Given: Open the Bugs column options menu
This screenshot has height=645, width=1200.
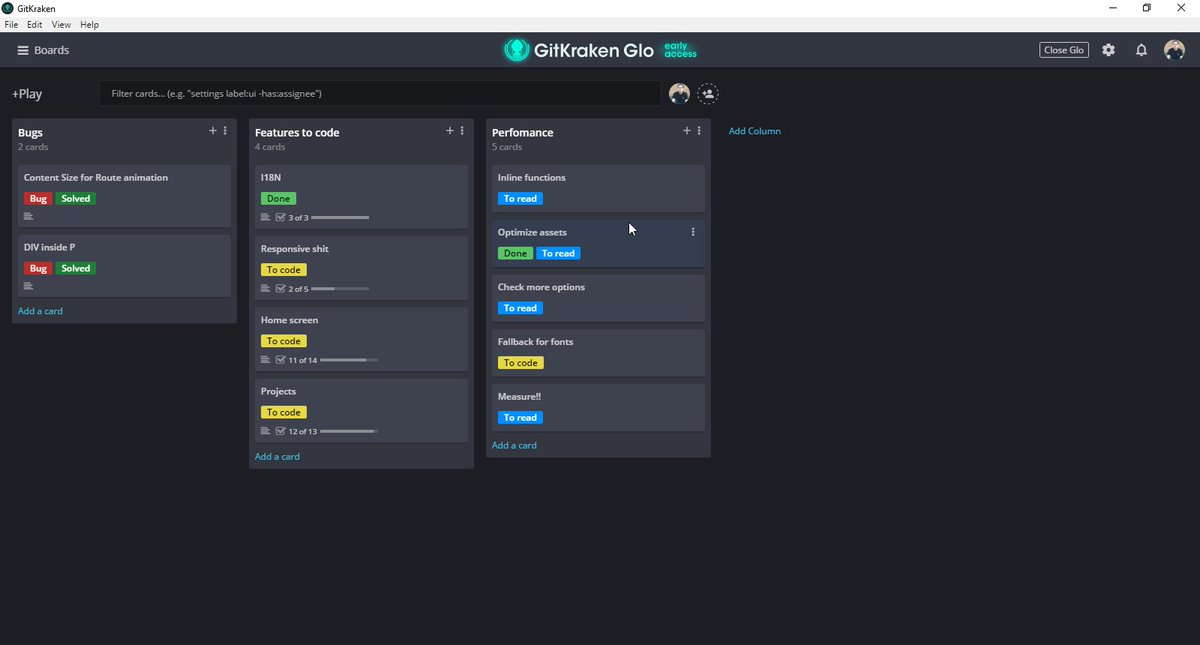Looking at the screenshot, I should point(224,130).
